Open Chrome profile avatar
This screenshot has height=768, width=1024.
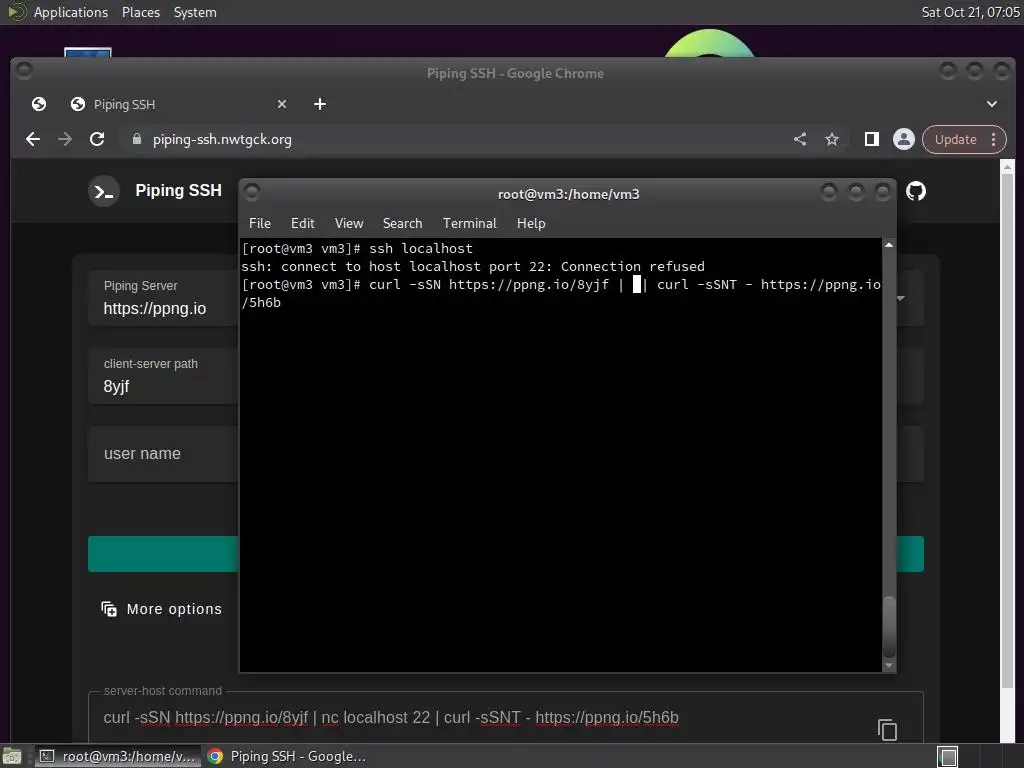[x=904, y=139]
